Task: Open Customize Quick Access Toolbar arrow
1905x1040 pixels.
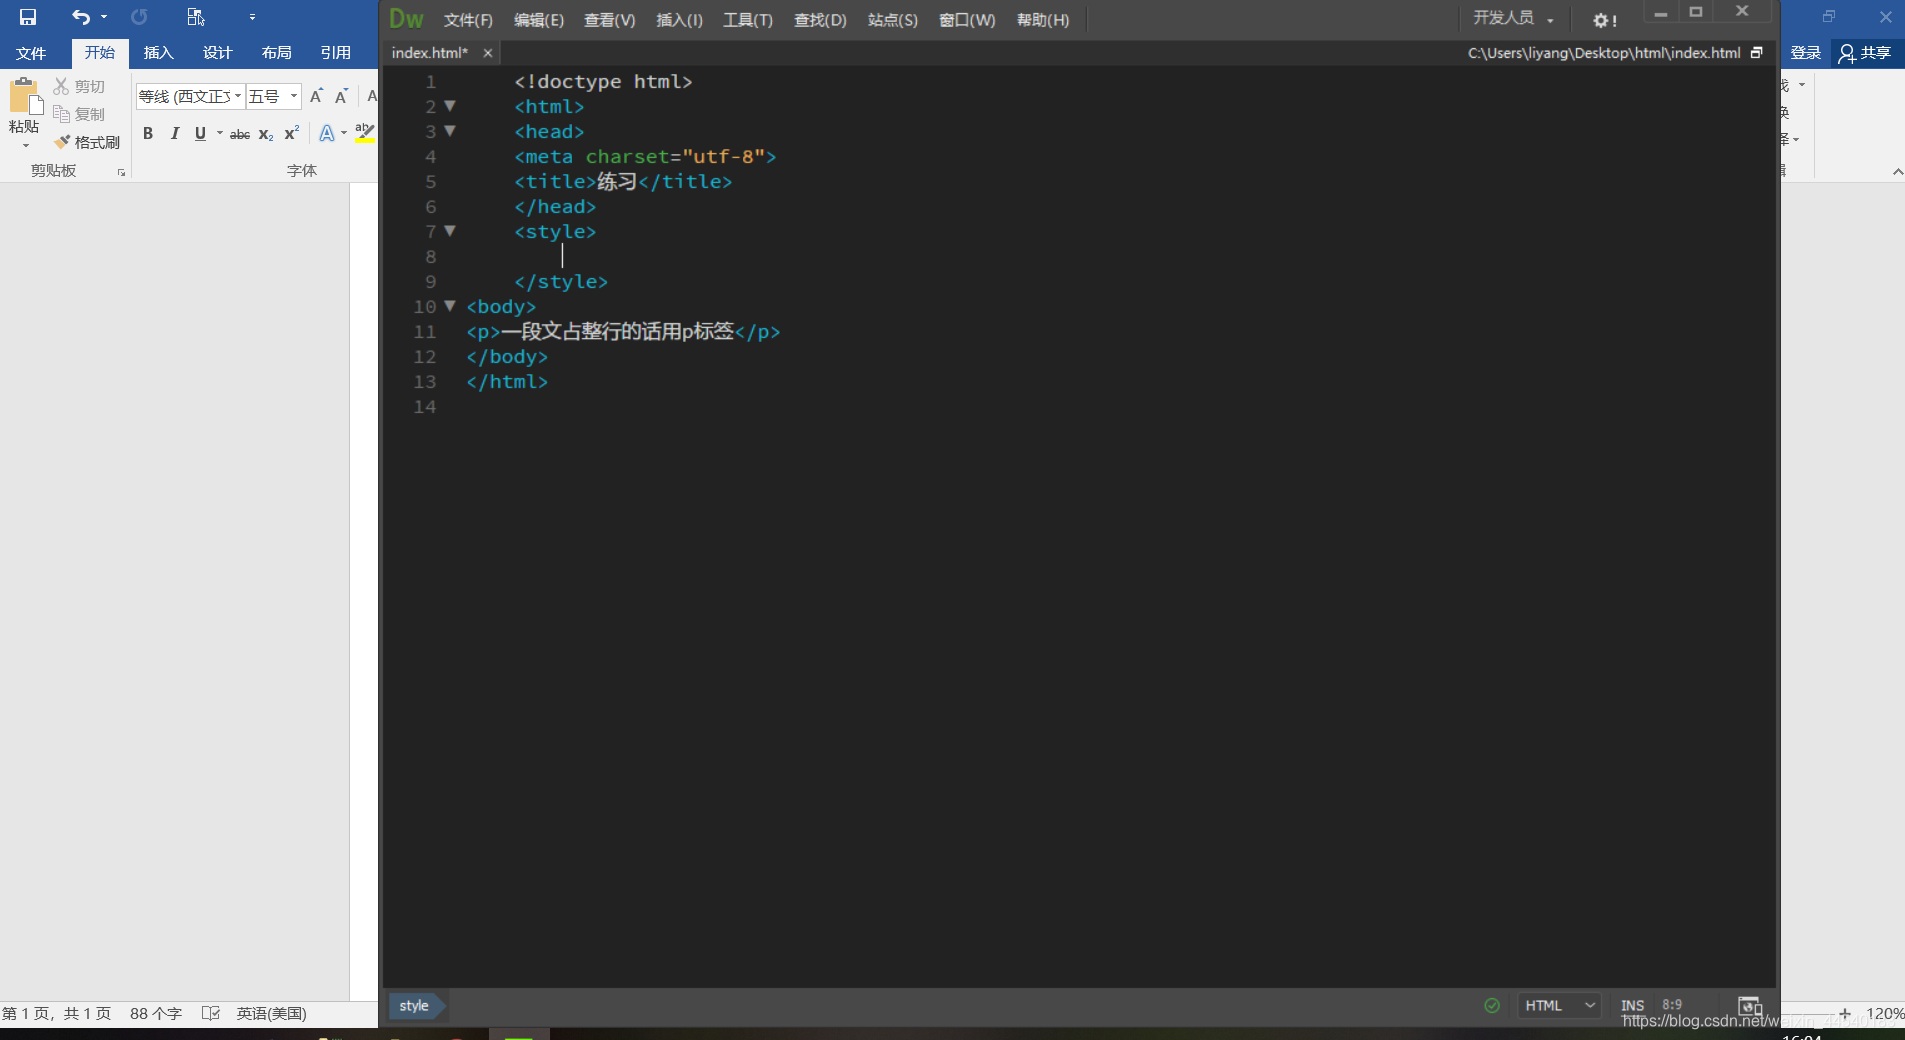Action: 252,17
